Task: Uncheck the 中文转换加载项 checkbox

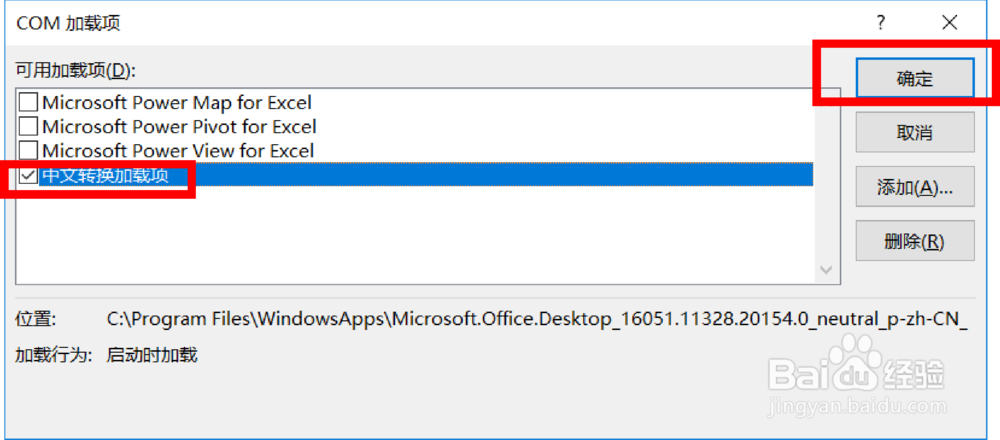Action: [x=29, y=176]
